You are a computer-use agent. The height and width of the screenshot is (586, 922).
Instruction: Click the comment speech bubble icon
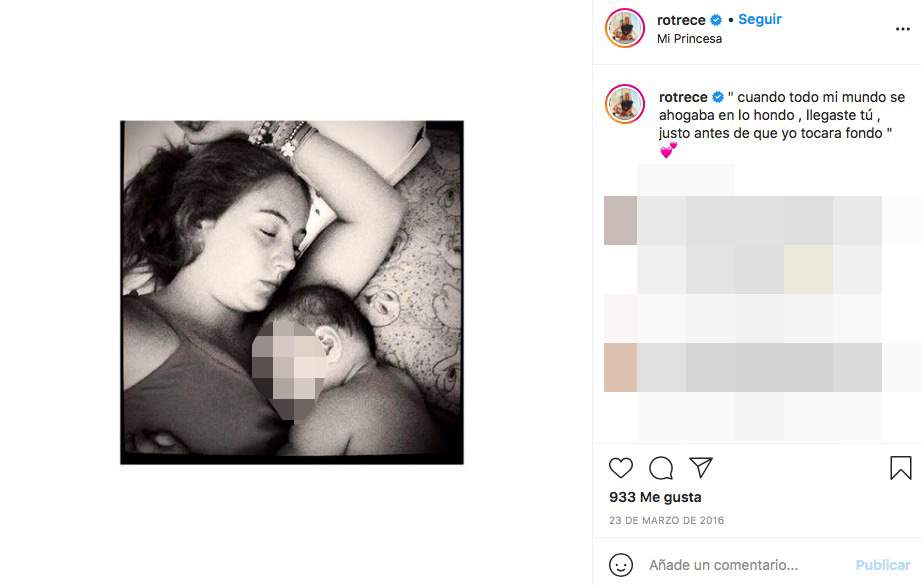pyautogui.click(x=661, y=468)
